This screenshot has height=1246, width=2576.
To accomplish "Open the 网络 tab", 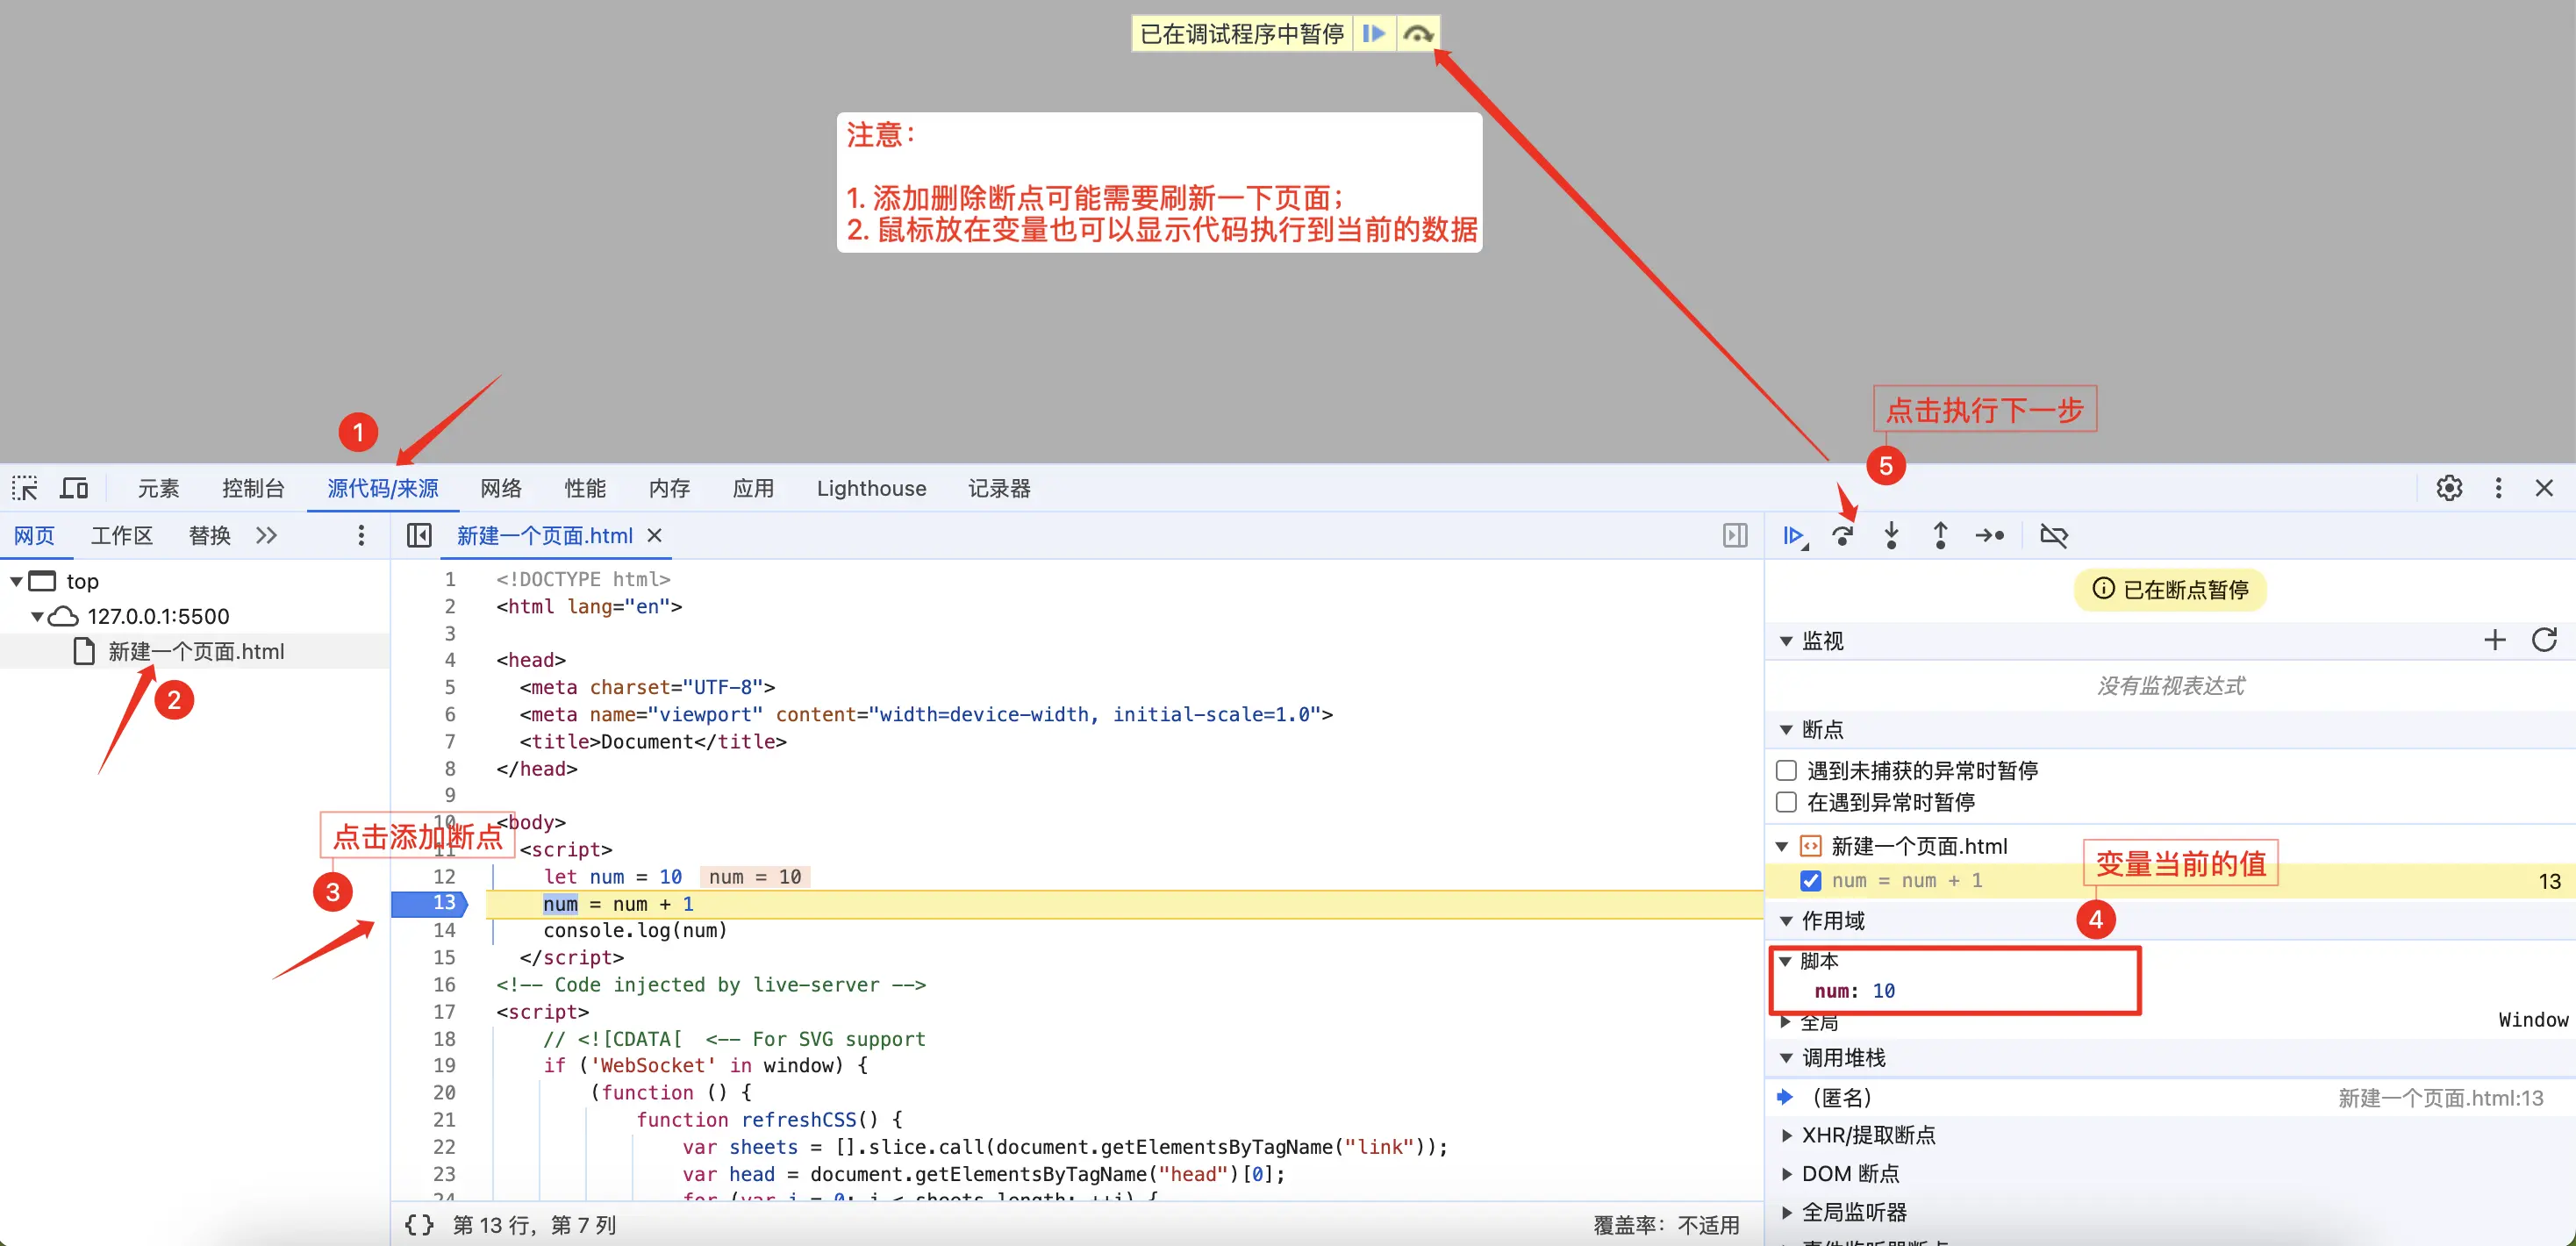I will [x=501, y=488].
